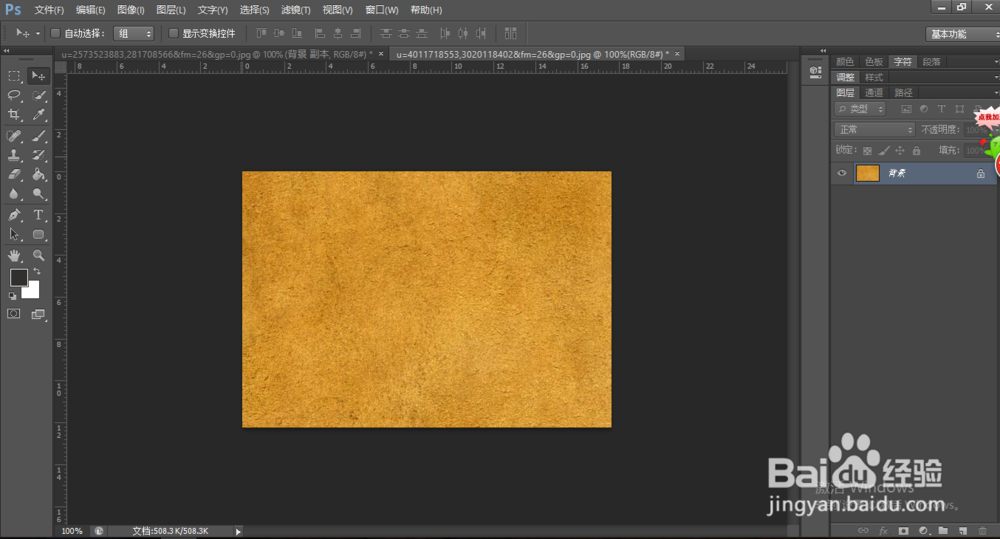Viewport: 1000px width, 539px height.
Task: Open the 滤镜(T) menu
Action: click(x=295, y=10)
